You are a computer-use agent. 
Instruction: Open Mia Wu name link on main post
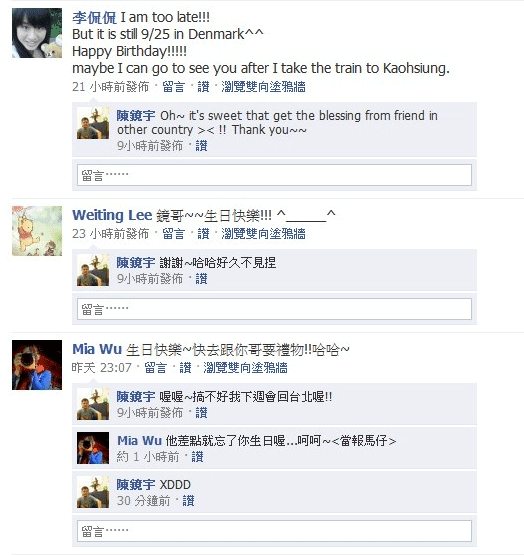click(x=97, y=349)
